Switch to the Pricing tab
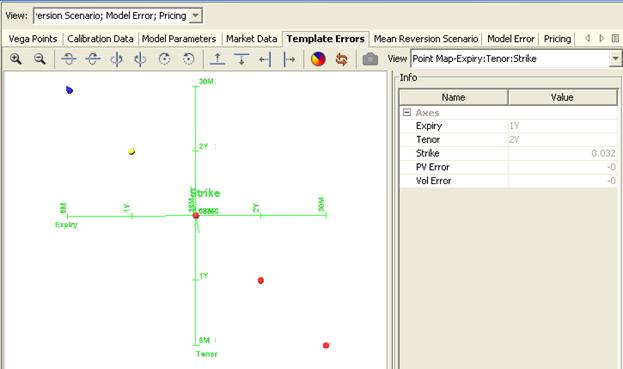Screen dimensions: 623x369 (557, 39)
